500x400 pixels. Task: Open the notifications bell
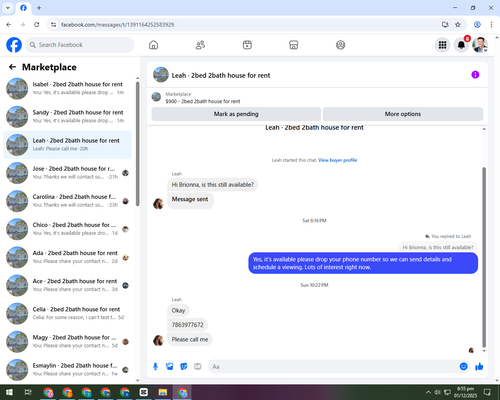[461, 45]
